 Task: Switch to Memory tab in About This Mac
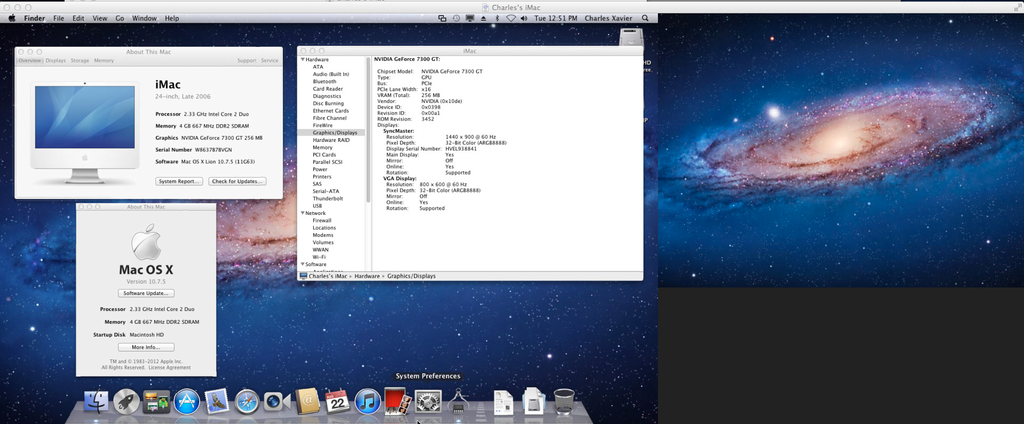coord(104,60)
